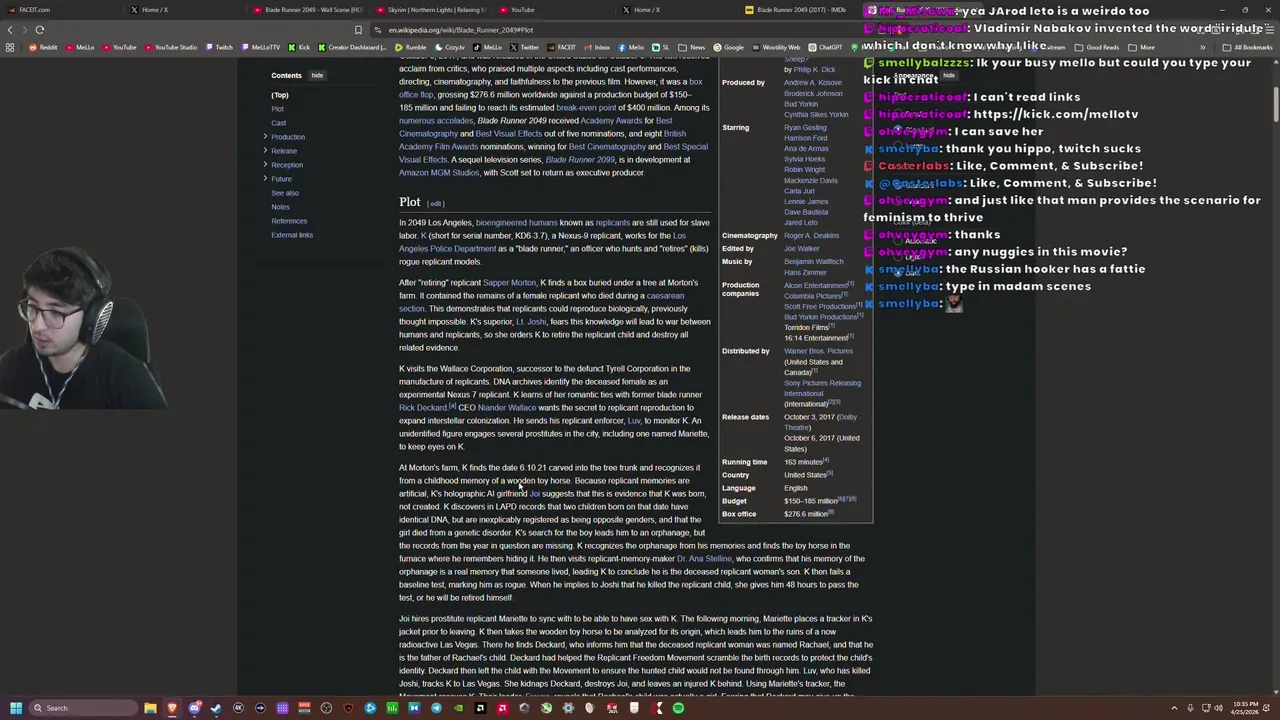Image resolution: width=1280 pixels, height=720 pixels.
Task: Click the edit link beside Plot heading
Action: tap(436, 204)
